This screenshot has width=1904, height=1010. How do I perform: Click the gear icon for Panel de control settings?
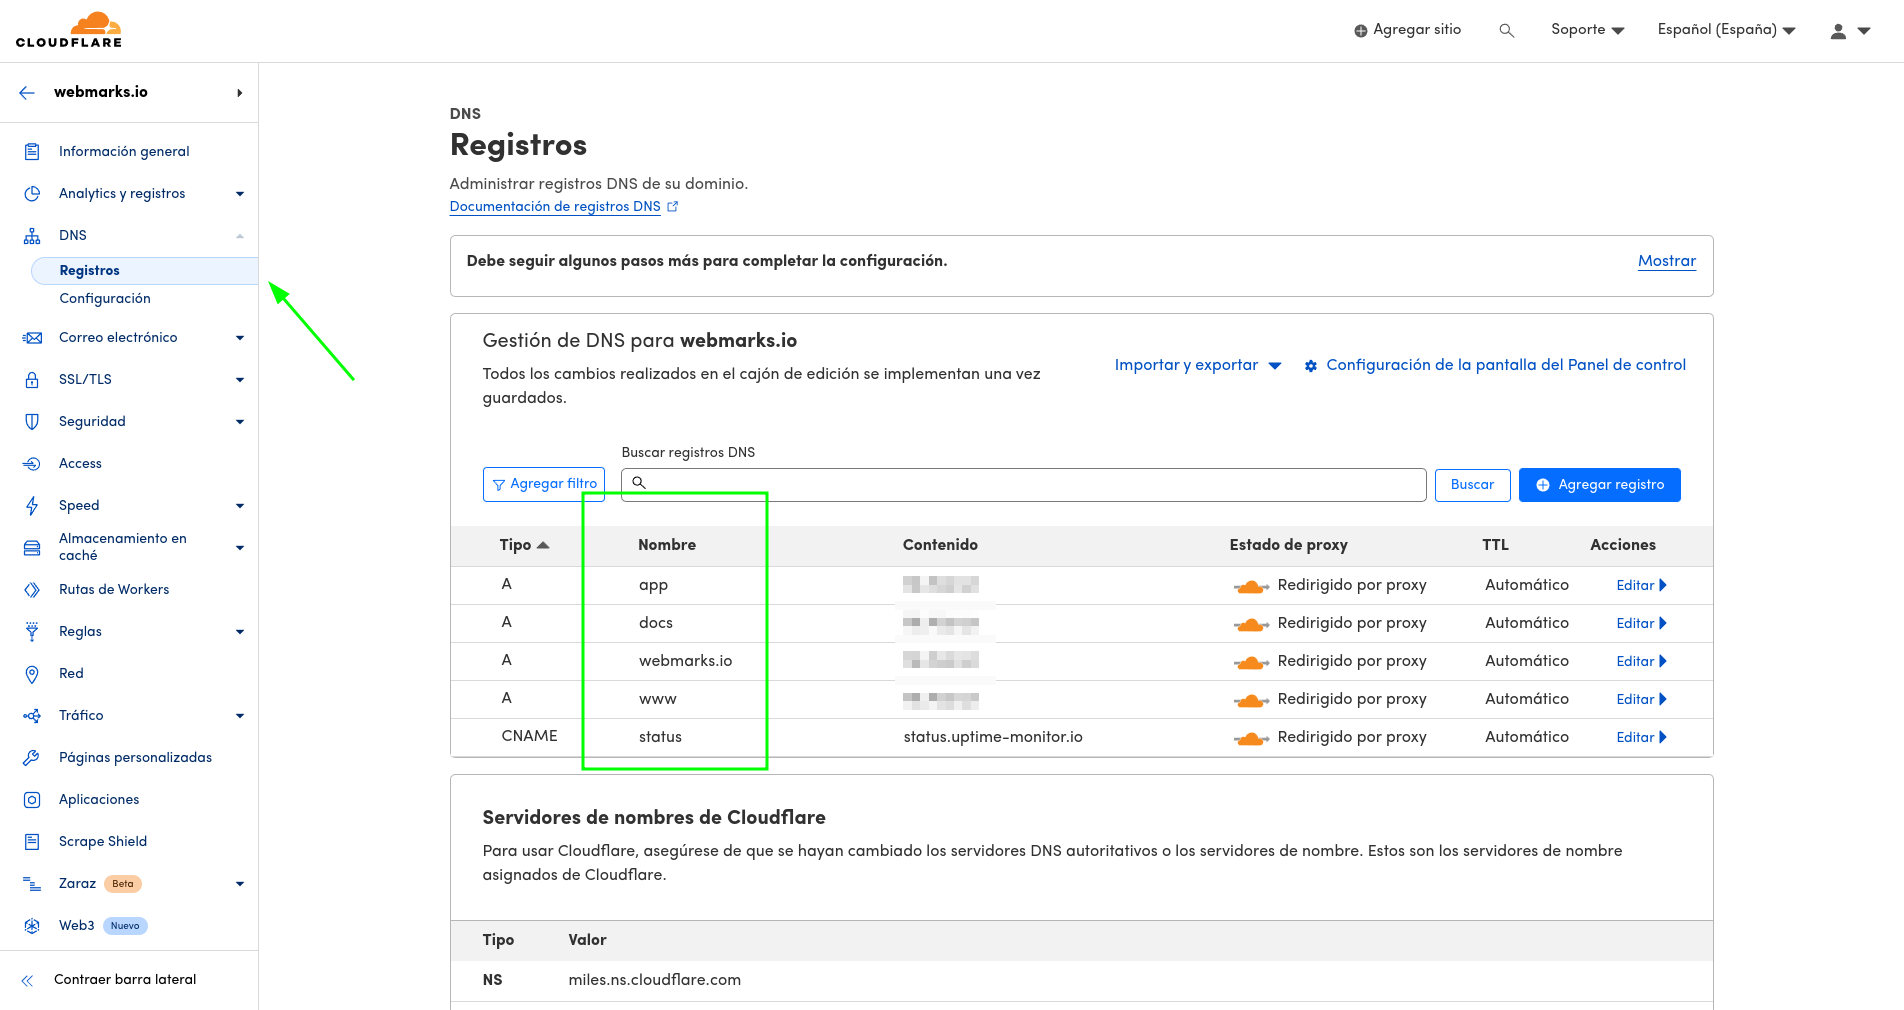point(1311,366)
